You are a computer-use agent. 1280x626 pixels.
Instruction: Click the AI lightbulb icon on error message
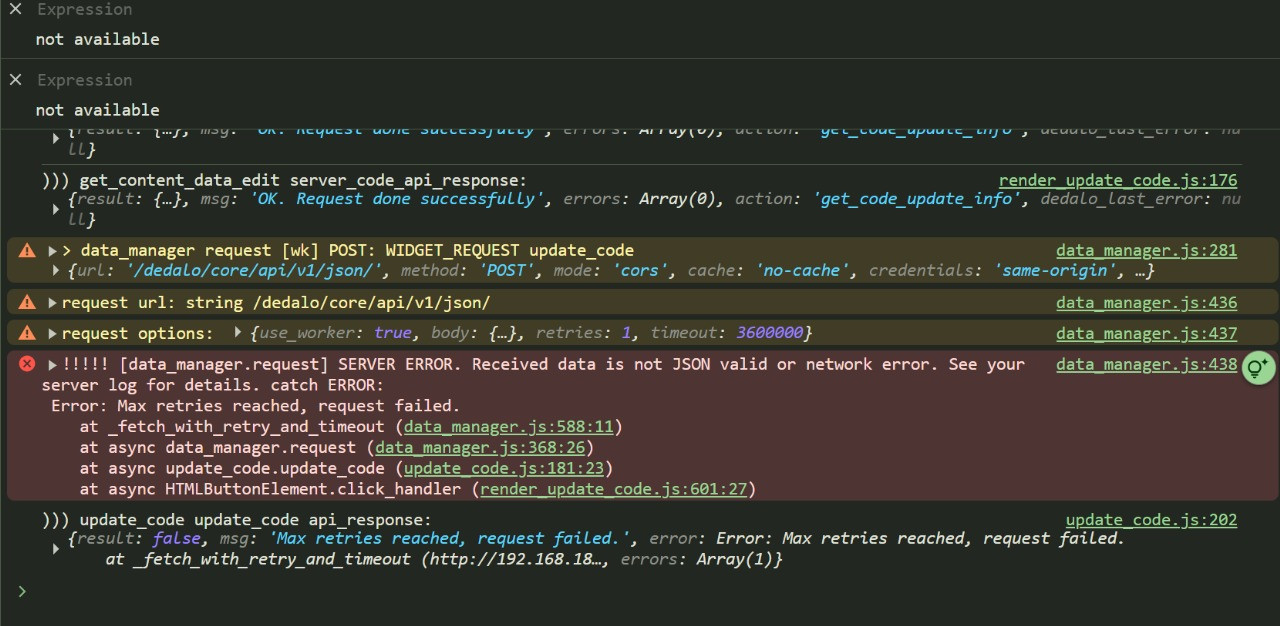tap(1258, 367)
